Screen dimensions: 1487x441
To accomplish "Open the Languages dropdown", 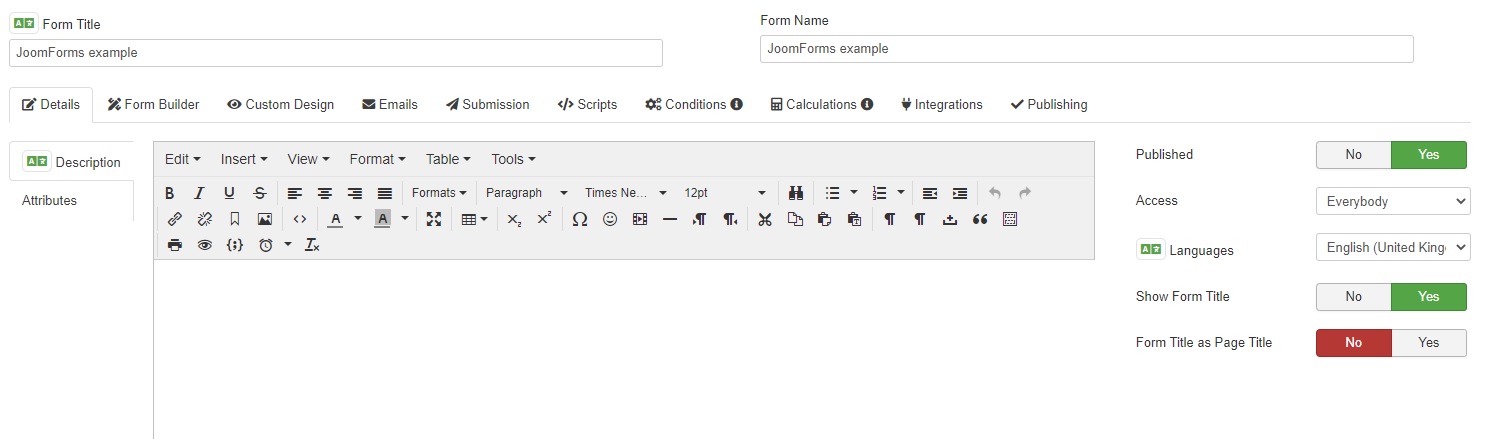I will pos(1393,247).
